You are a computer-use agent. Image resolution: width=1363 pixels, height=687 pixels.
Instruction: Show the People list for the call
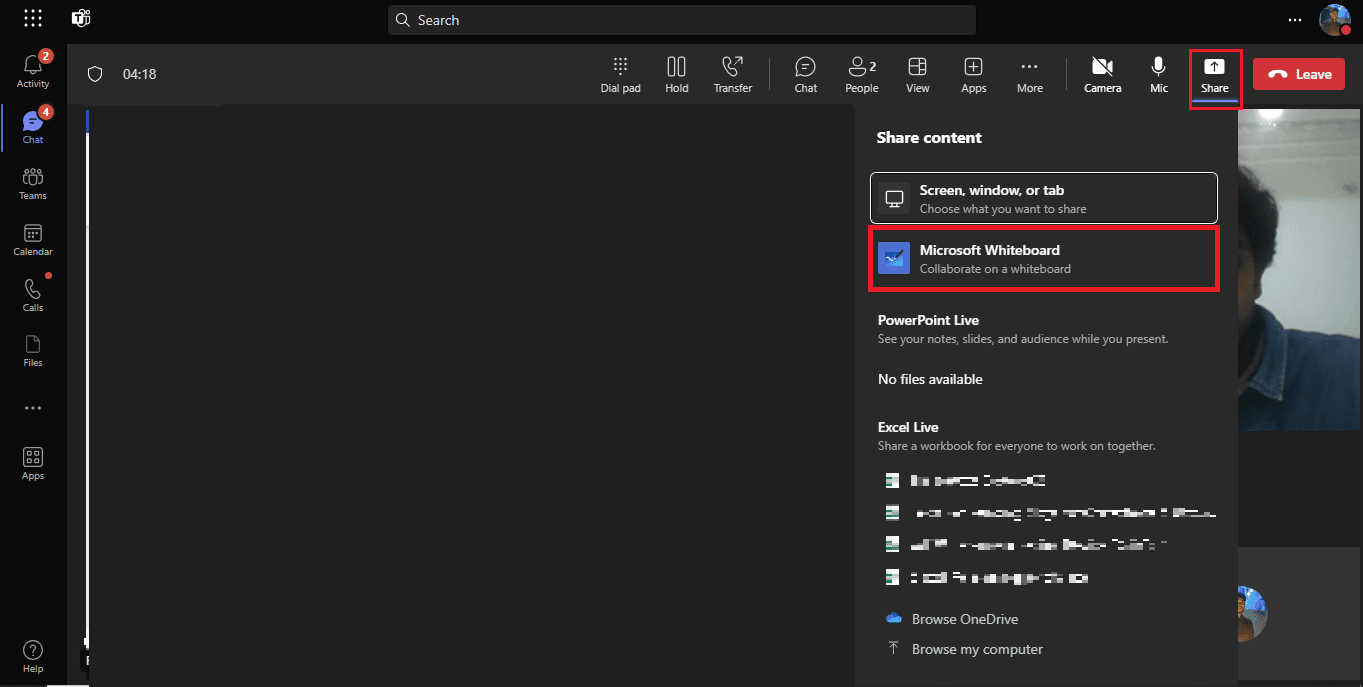[x=861, y=73]
